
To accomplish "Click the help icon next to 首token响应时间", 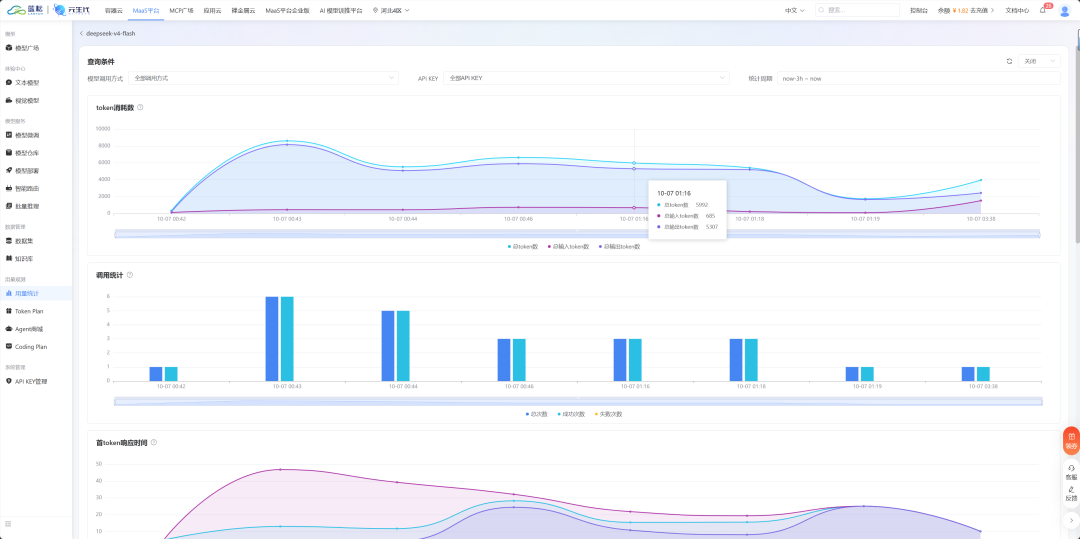I will (x=154, y=443).
